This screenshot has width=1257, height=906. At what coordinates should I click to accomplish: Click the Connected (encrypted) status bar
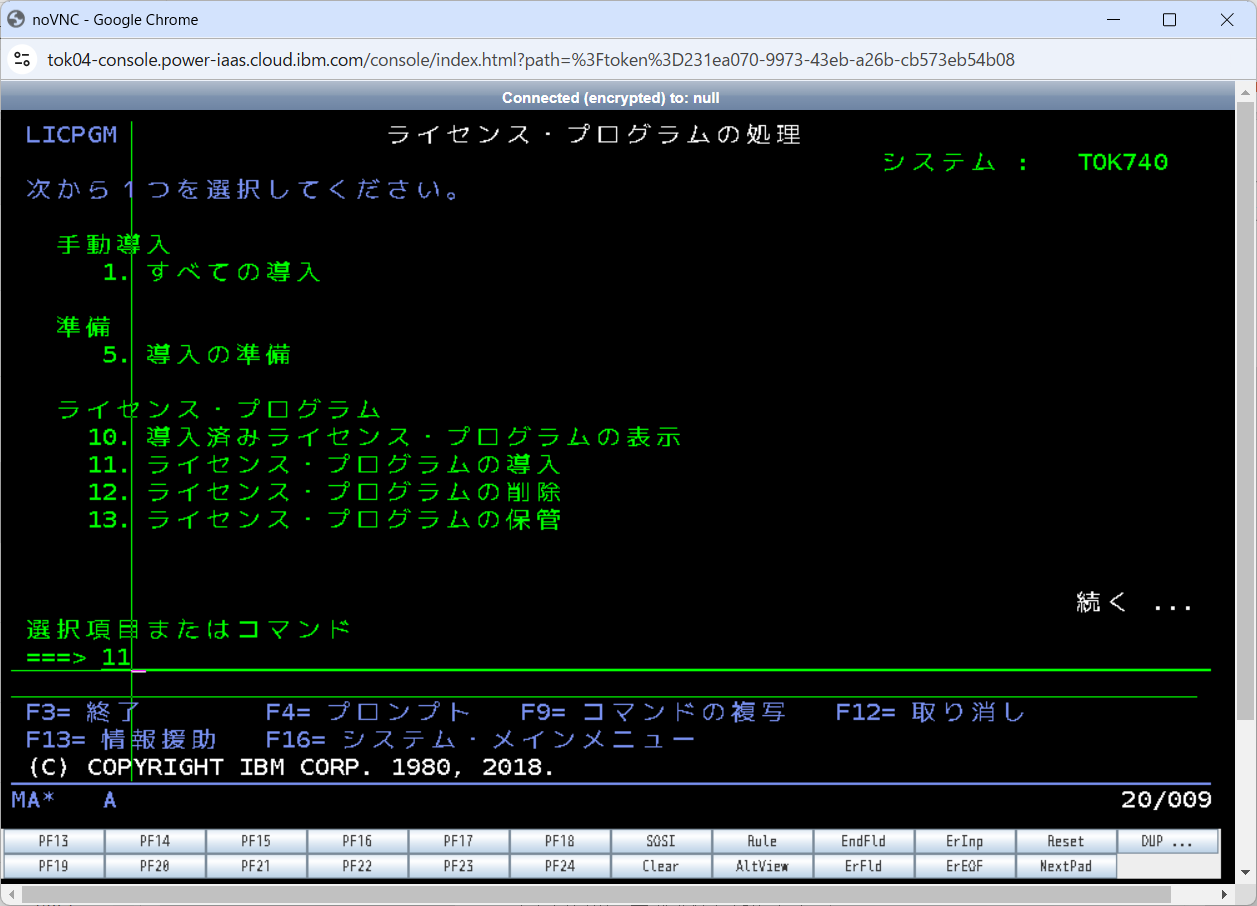click(611, 97)
